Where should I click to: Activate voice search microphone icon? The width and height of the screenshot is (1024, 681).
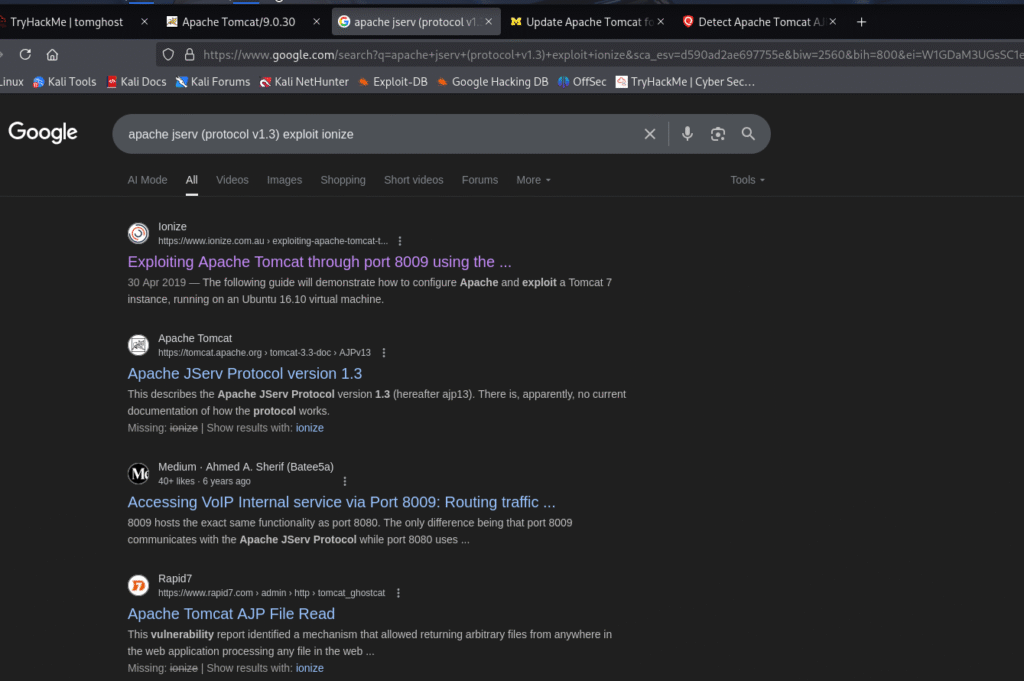point(686,133)
